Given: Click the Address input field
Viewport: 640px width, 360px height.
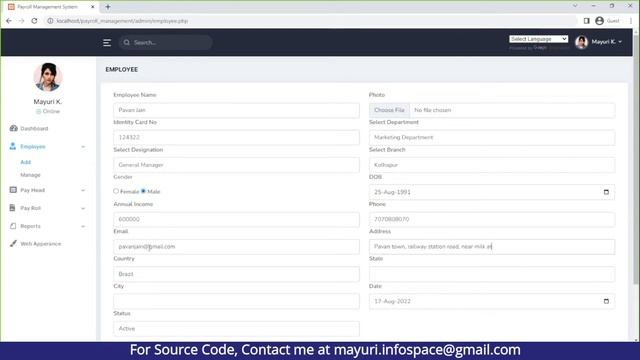Looking at the screenshot, I should pyautogui.click(x=492, y=247).
